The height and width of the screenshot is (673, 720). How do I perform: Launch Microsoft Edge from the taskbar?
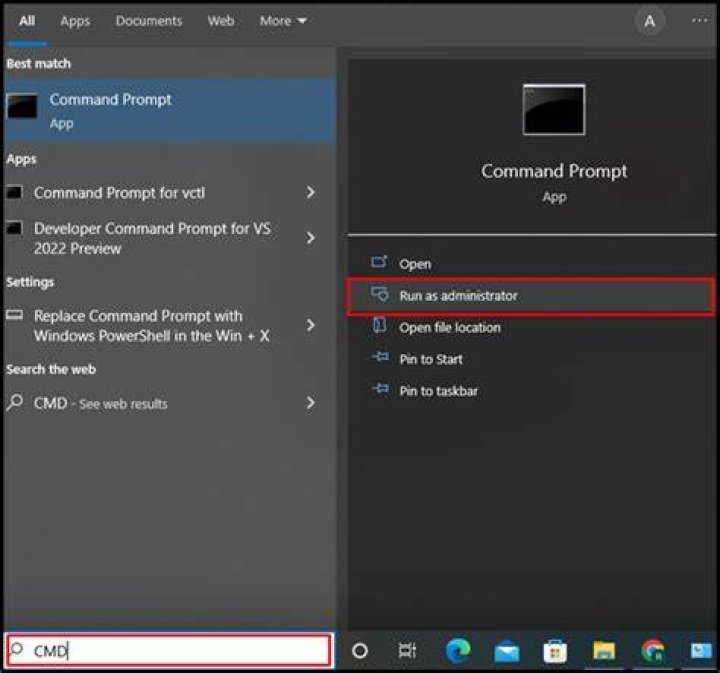tap(458, 651)
